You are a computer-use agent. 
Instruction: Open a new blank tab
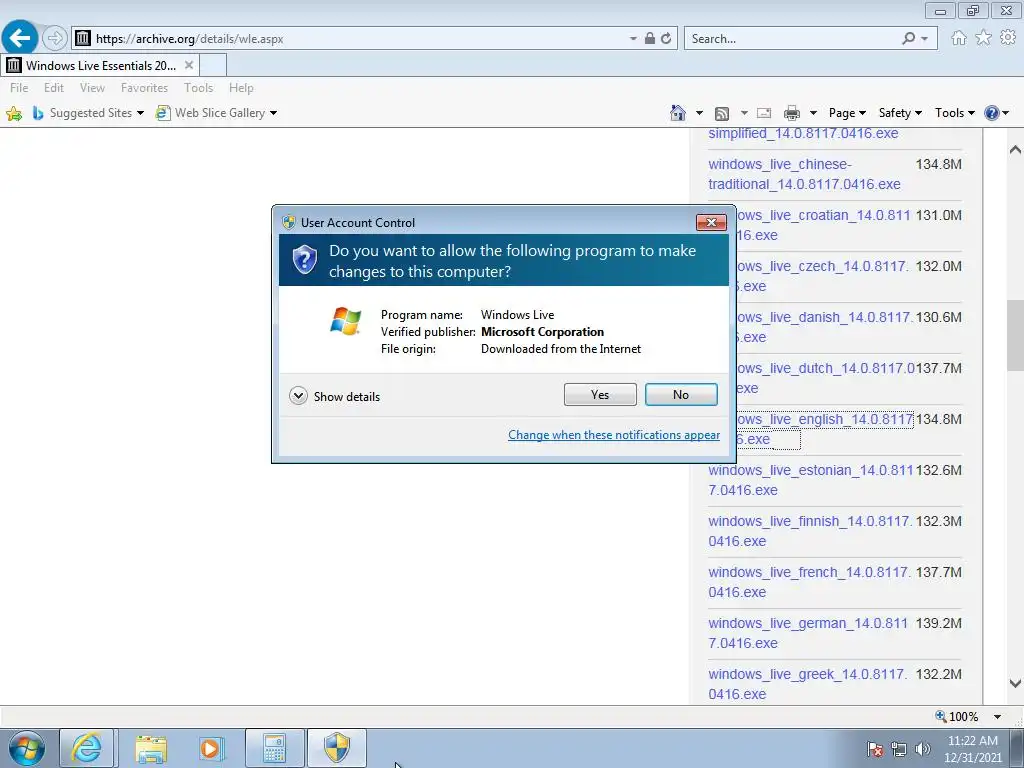coord(213,65)
